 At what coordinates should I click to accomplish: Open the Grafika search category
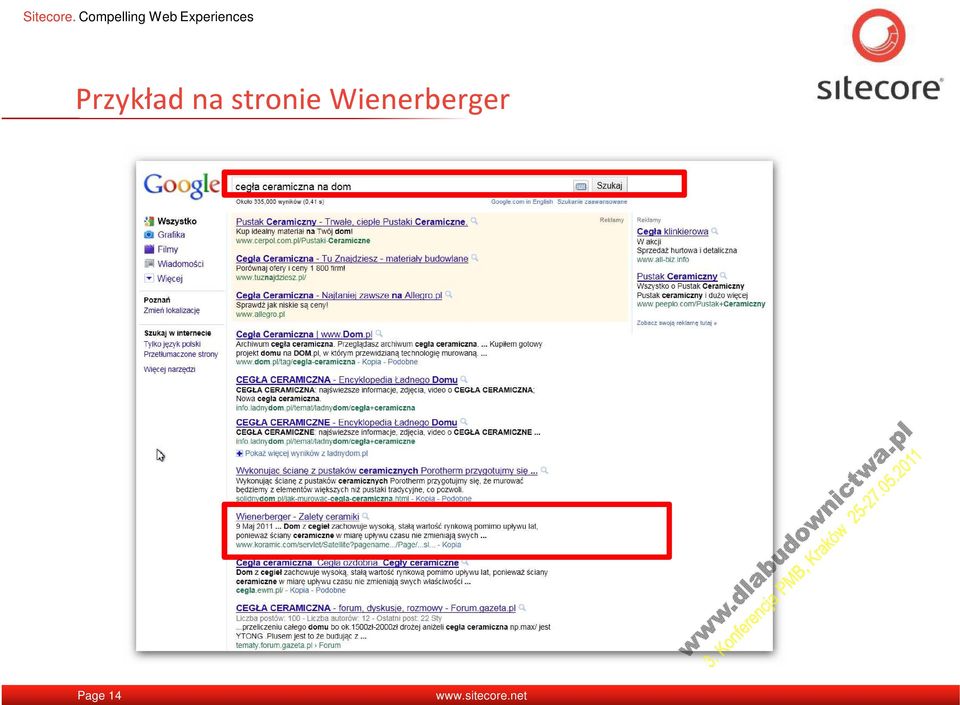(x=171, y=235)
